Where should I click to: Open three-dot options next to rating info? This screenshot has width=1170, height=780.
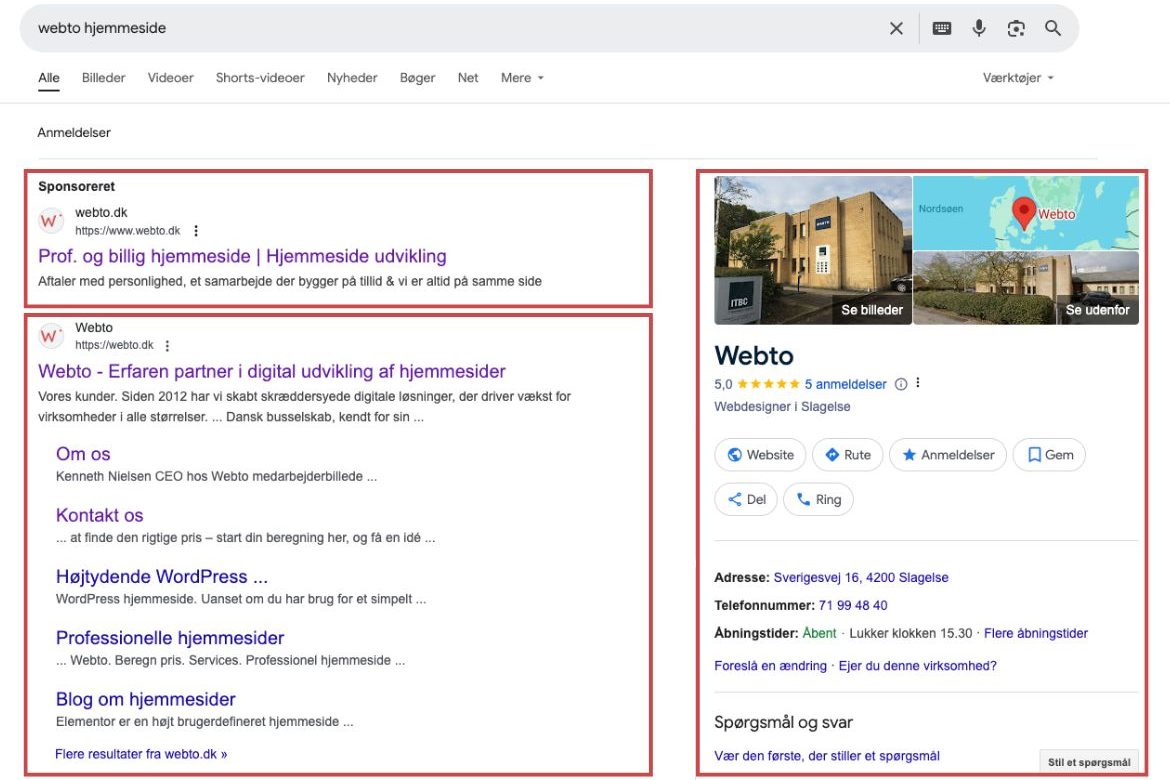pos(918,383)
